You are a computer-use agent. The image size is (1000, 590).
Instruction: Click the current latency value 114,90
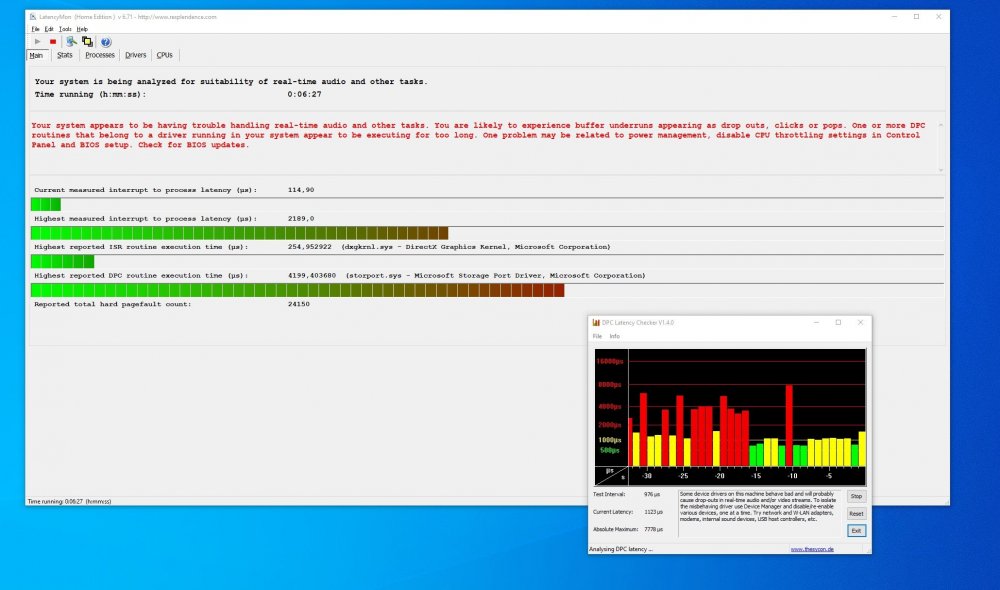[x=301, y=190]
